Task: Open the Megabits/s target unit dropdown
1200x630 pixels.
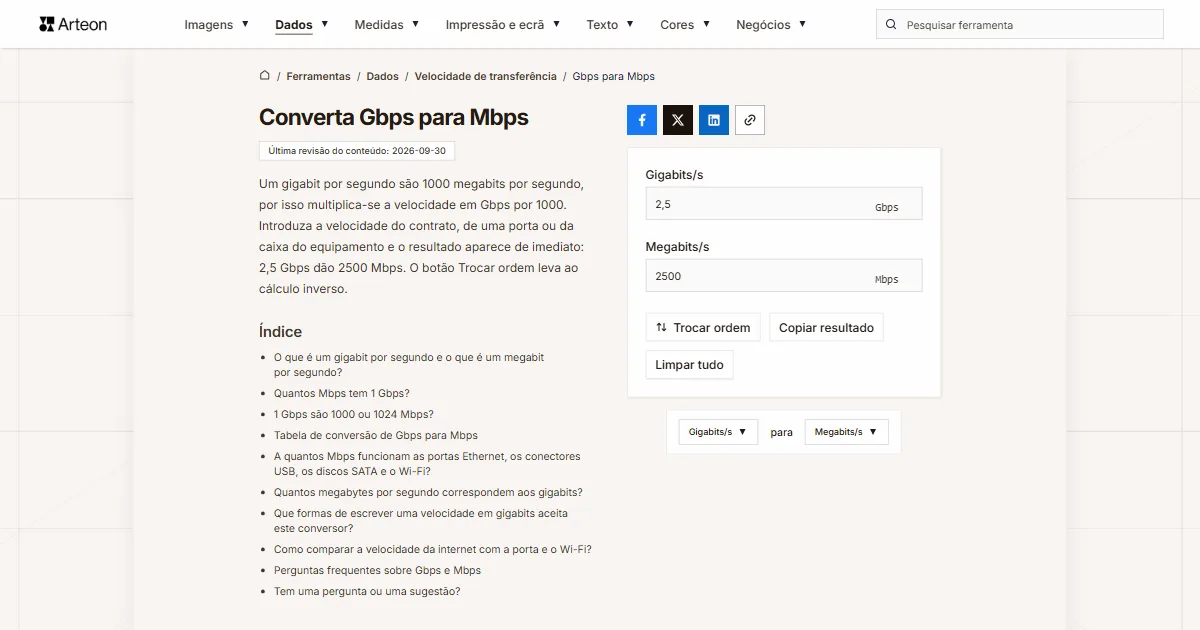Action: [846, 432]
